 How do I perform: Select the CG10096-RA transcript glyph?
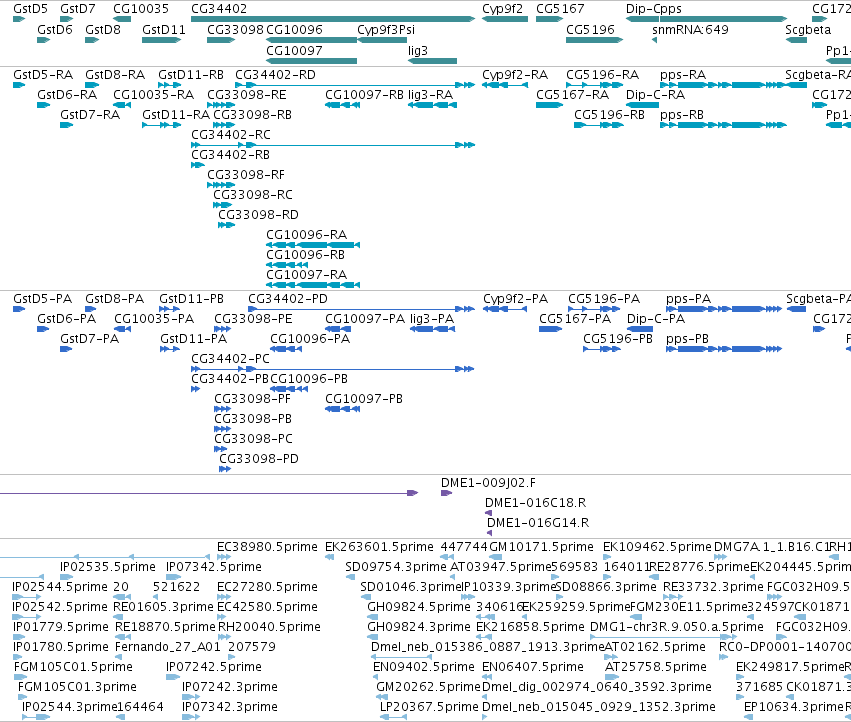tap(313, 245)
